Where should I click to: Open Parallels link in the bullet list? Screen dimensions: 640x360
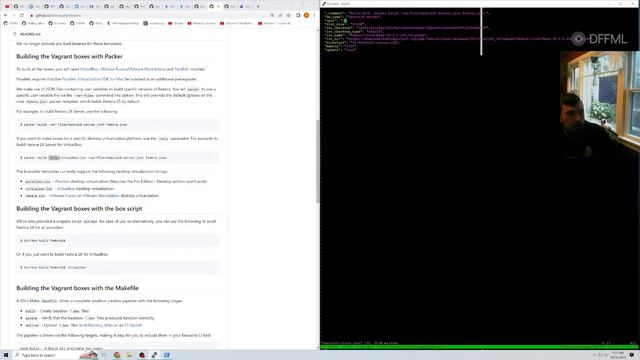pos(62,181)
